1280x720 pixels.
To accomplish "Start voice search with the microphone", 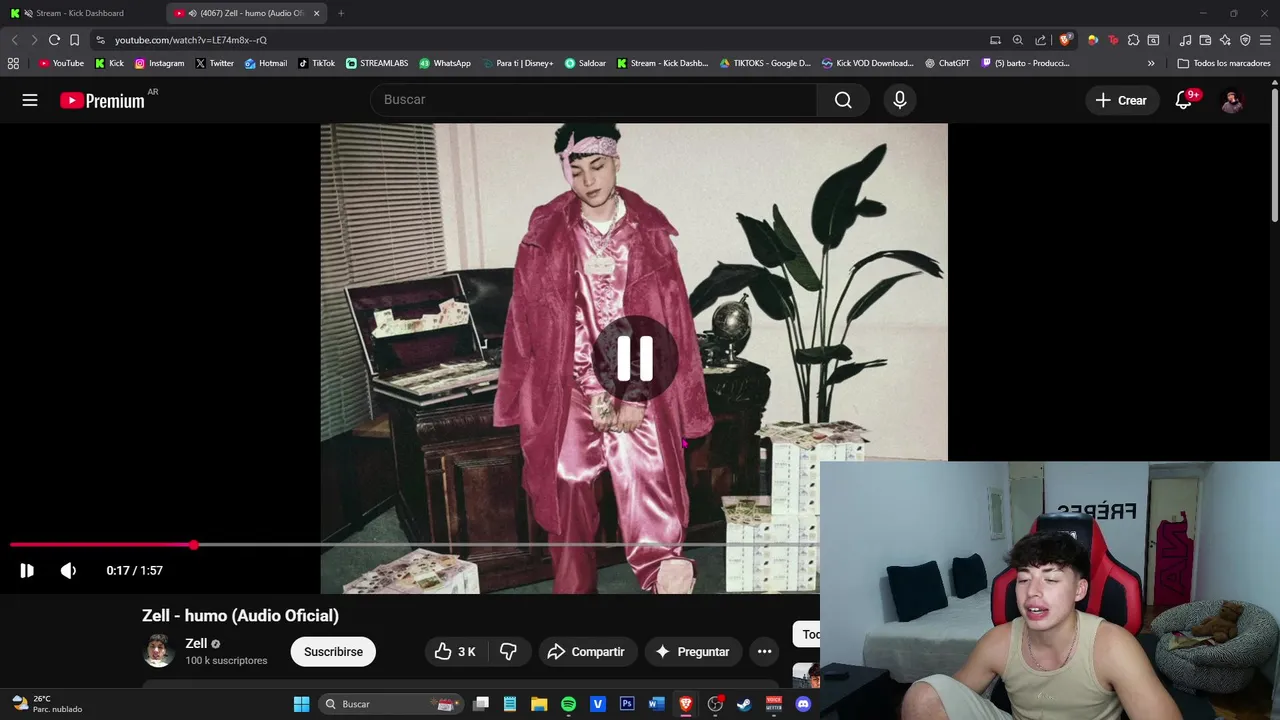I will tap(899, 100).
